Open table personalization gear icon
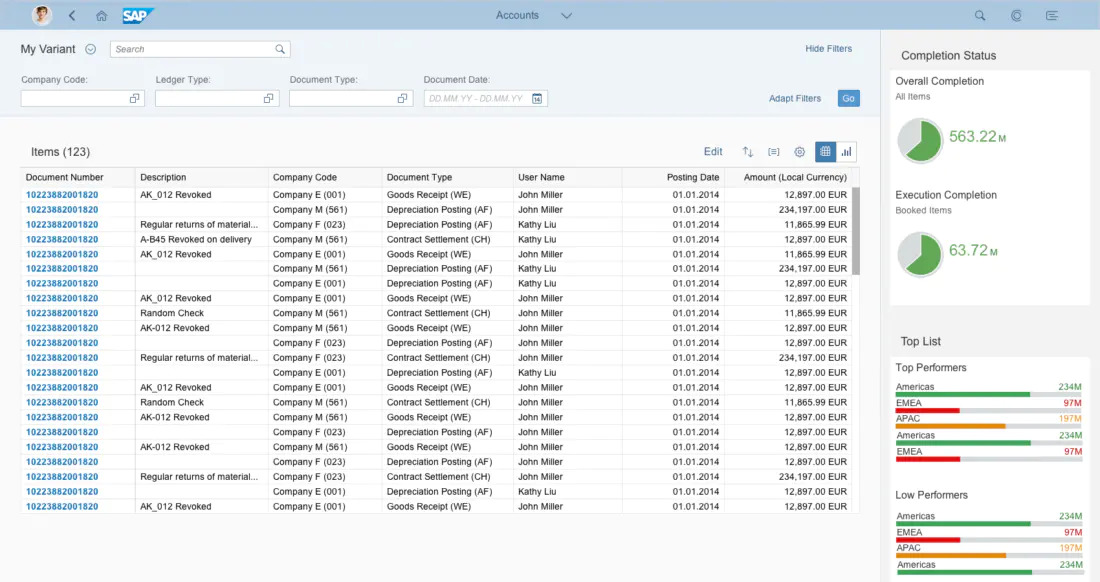This screenshot has height=582, width=1100. [799, 151]
